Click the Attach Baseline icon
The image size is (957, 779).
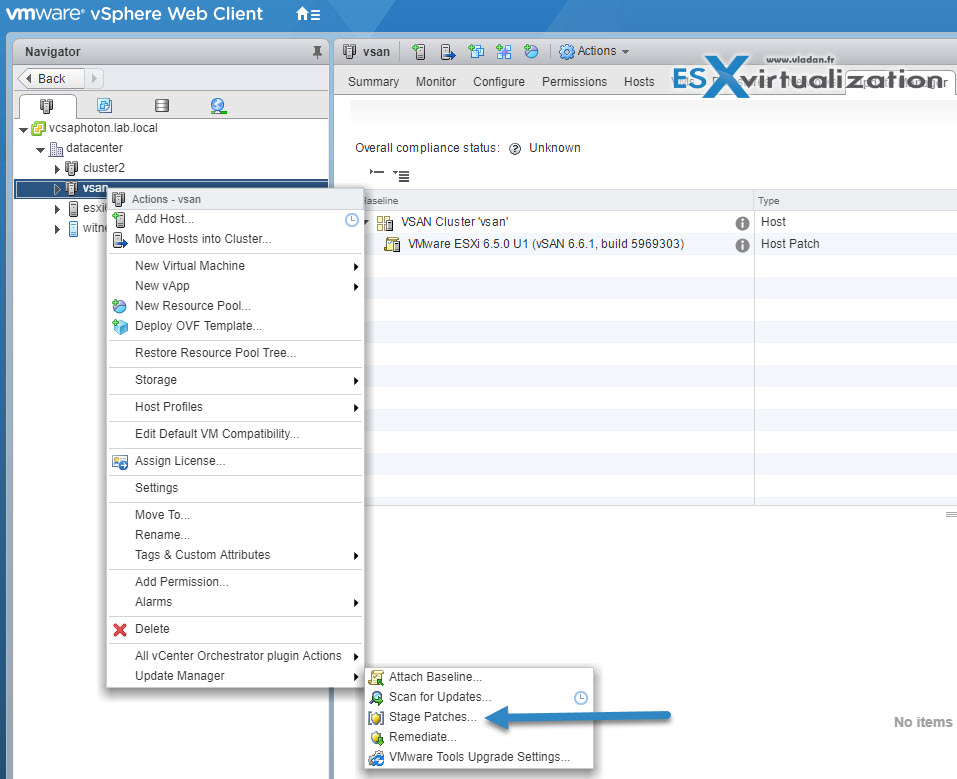(377, 677)
